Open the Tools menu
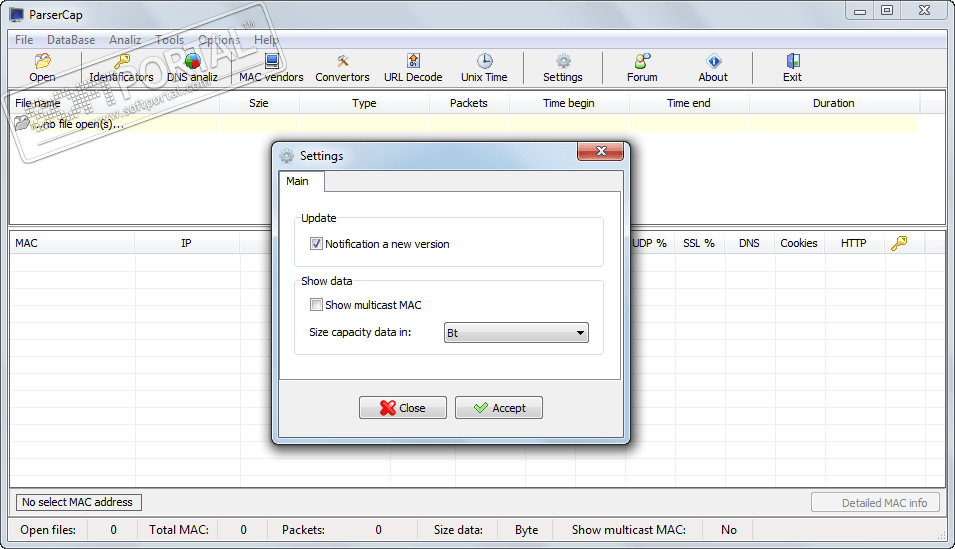This screenshot has width=955, height=549. [x=169, y=40]
